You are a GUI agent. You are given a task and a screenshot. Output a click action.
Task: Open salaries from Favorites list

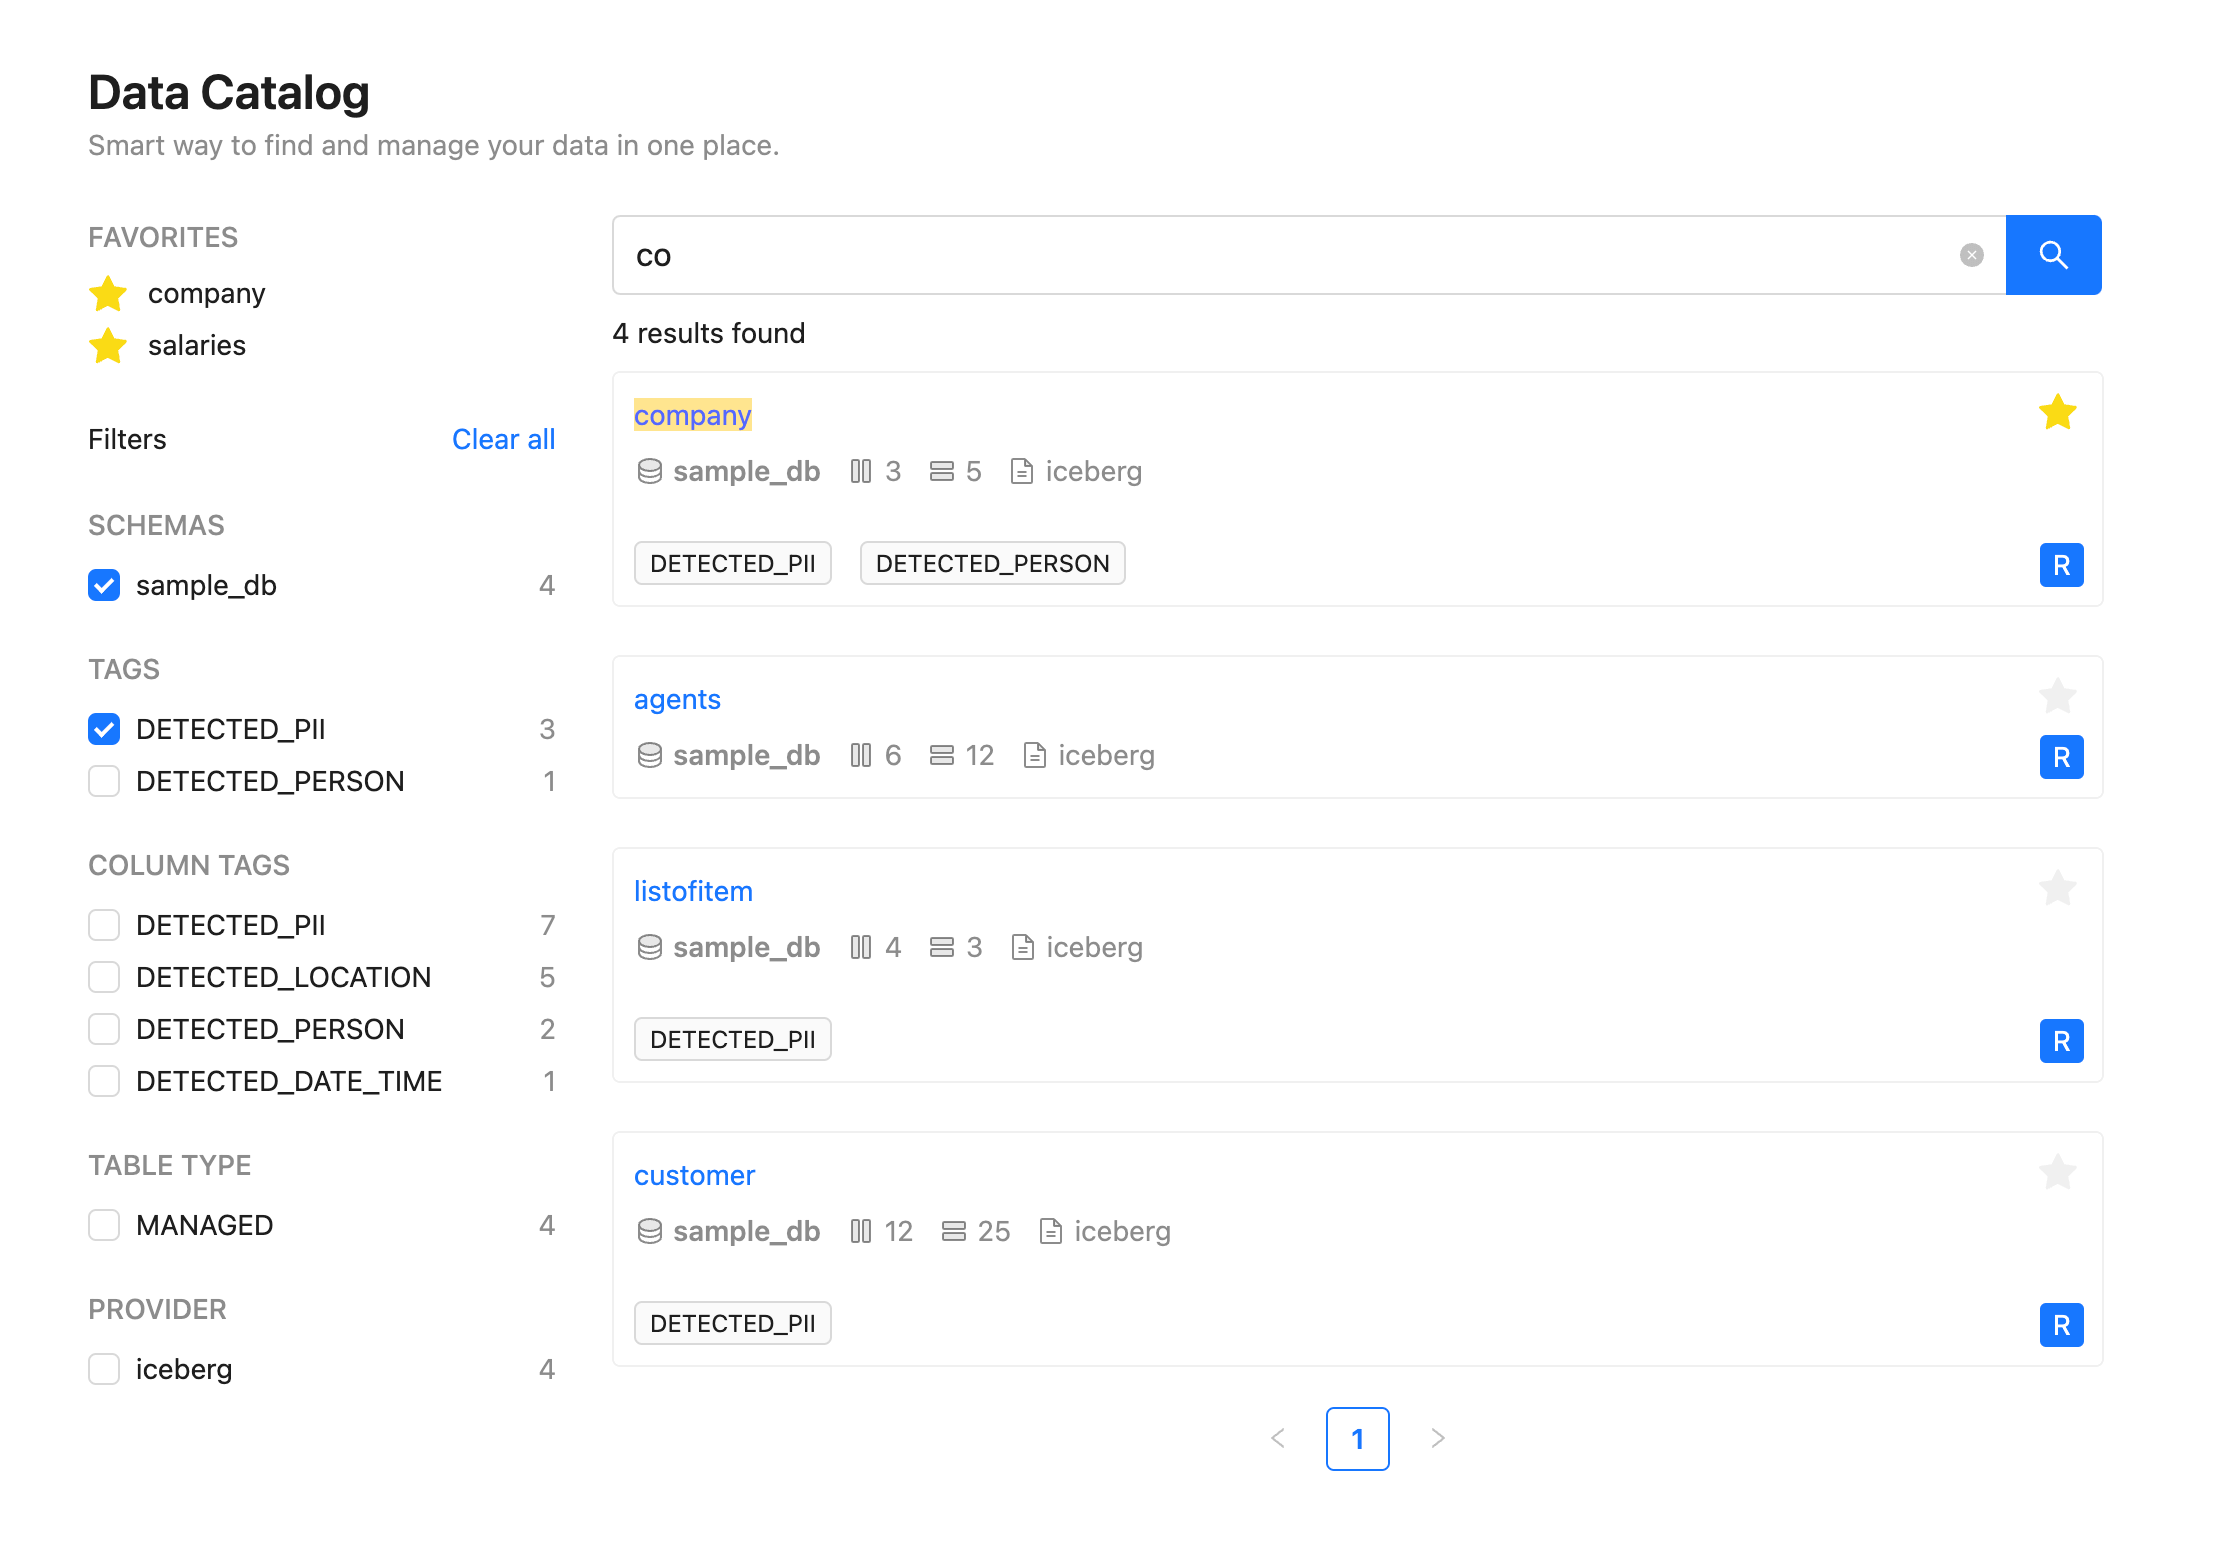[197, 346]
